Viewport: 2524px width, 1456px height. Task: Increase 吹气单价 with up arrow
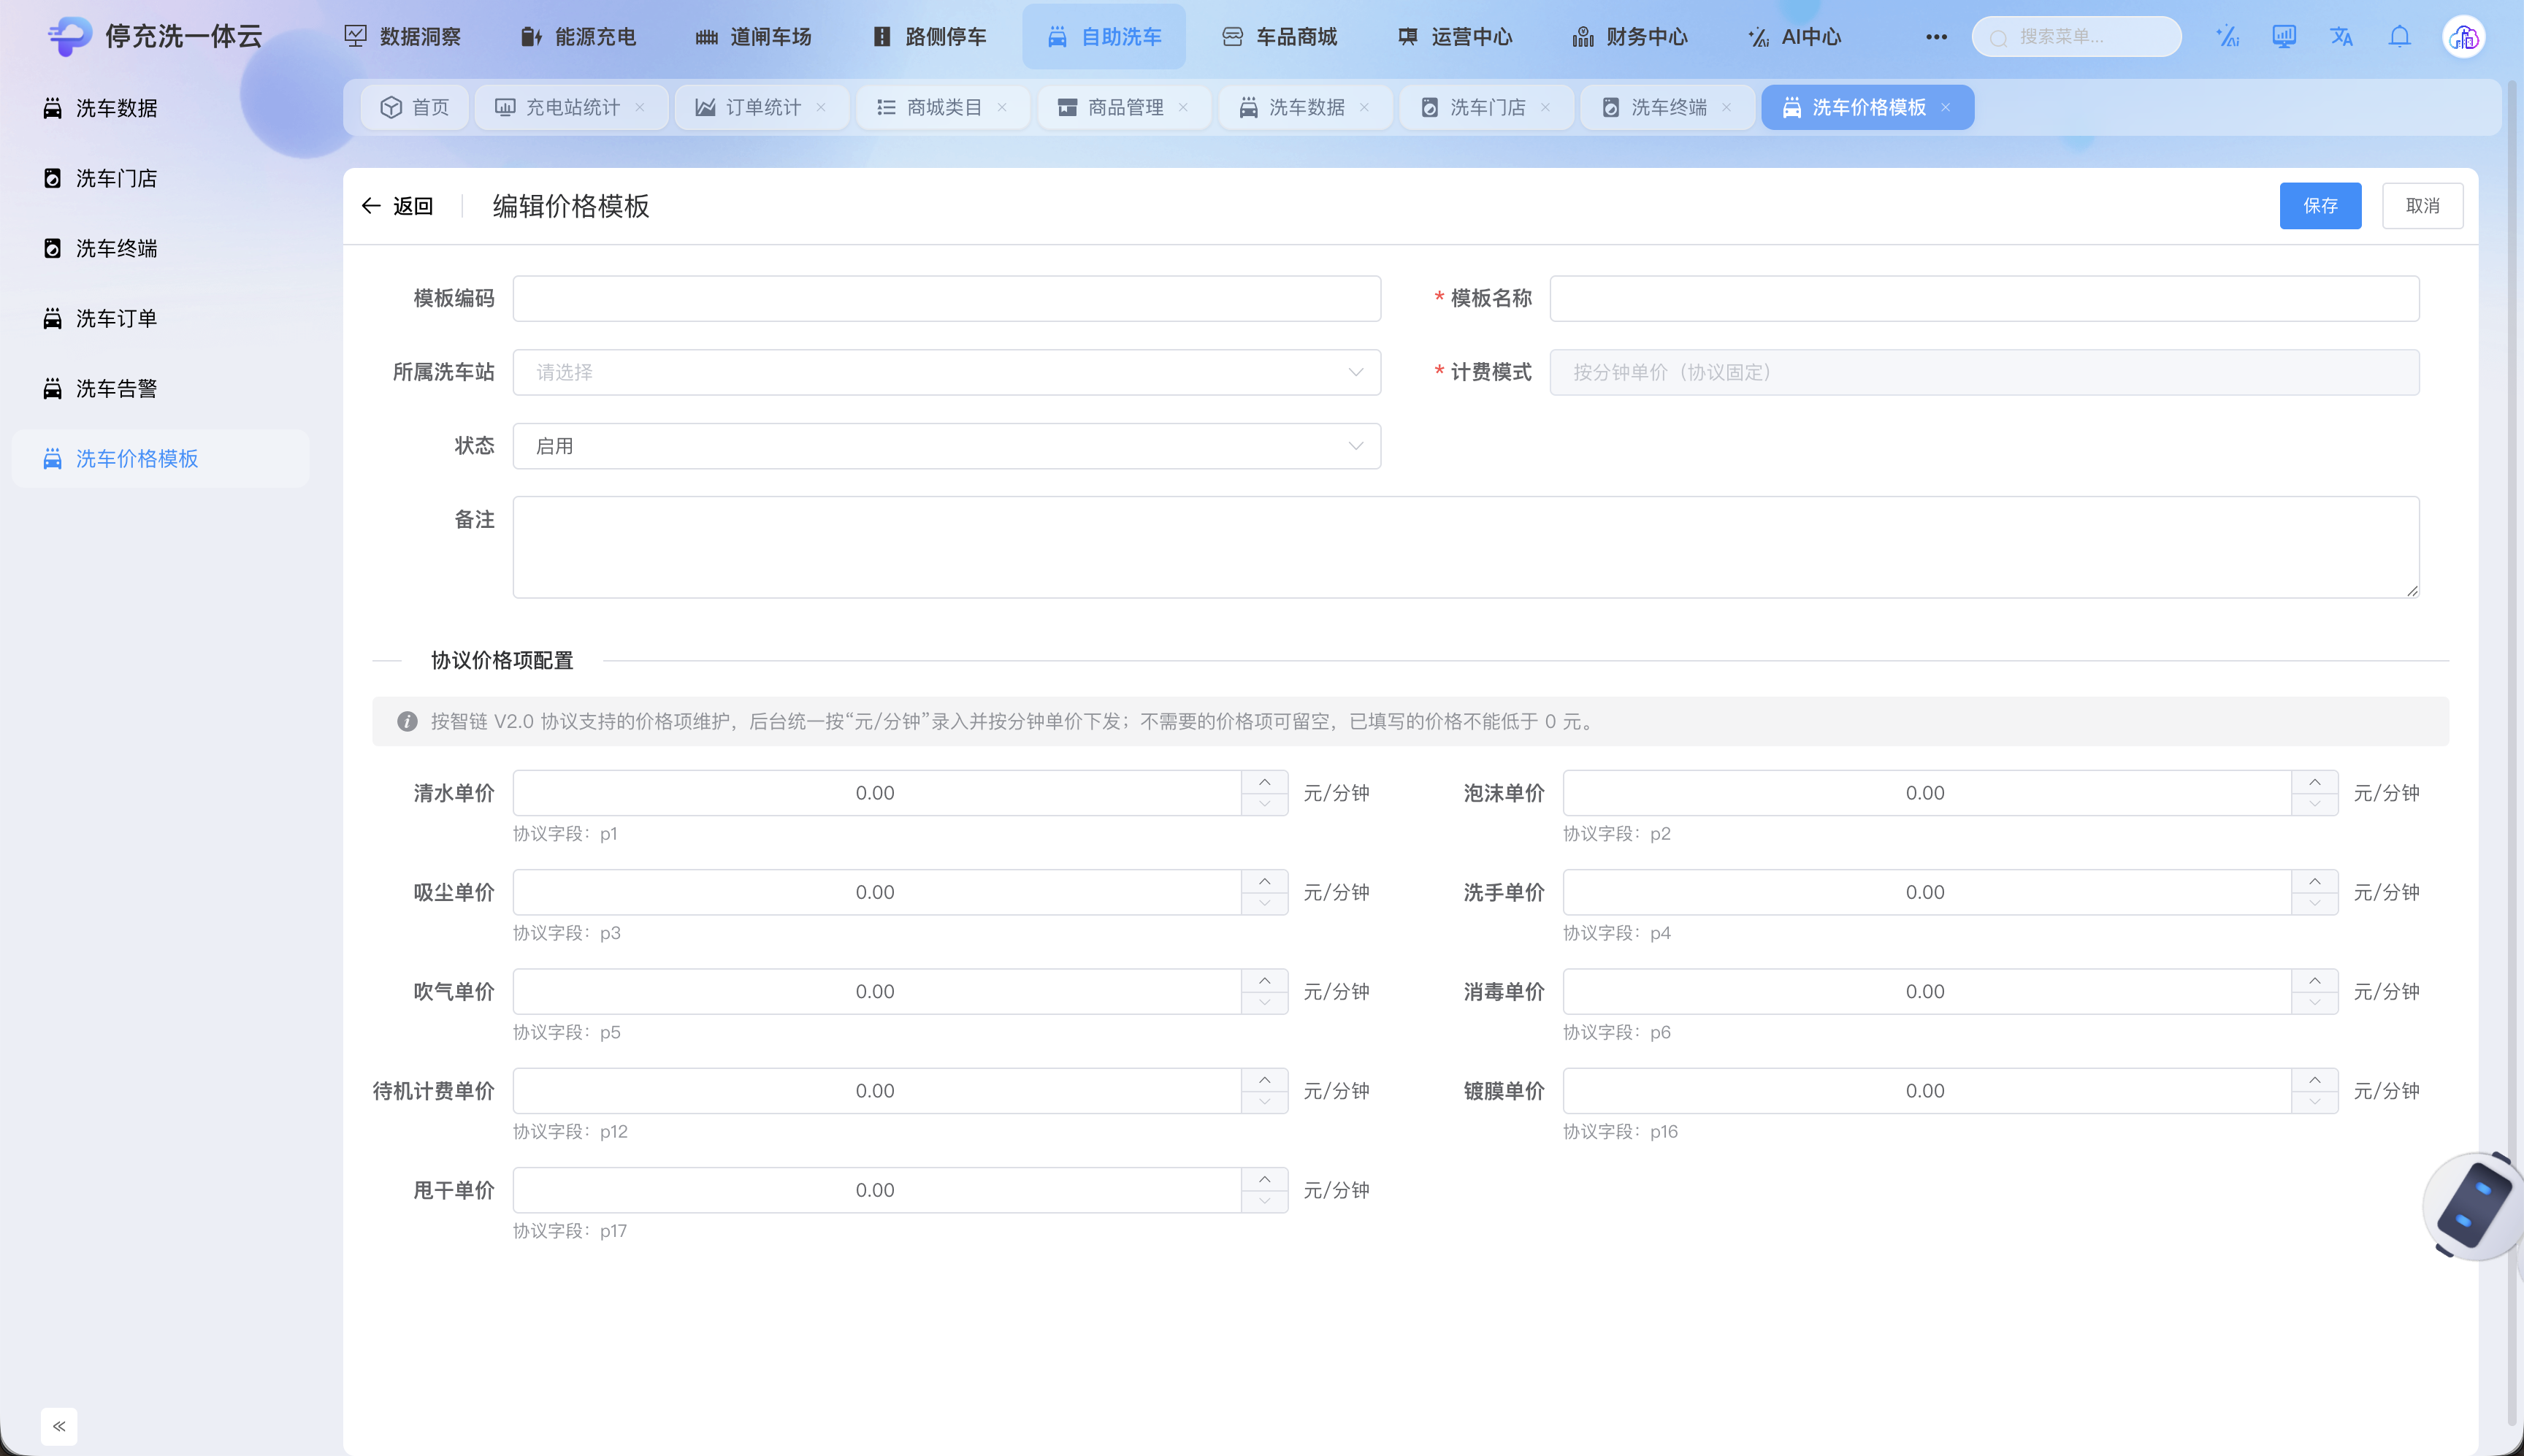click(1264, 980)
